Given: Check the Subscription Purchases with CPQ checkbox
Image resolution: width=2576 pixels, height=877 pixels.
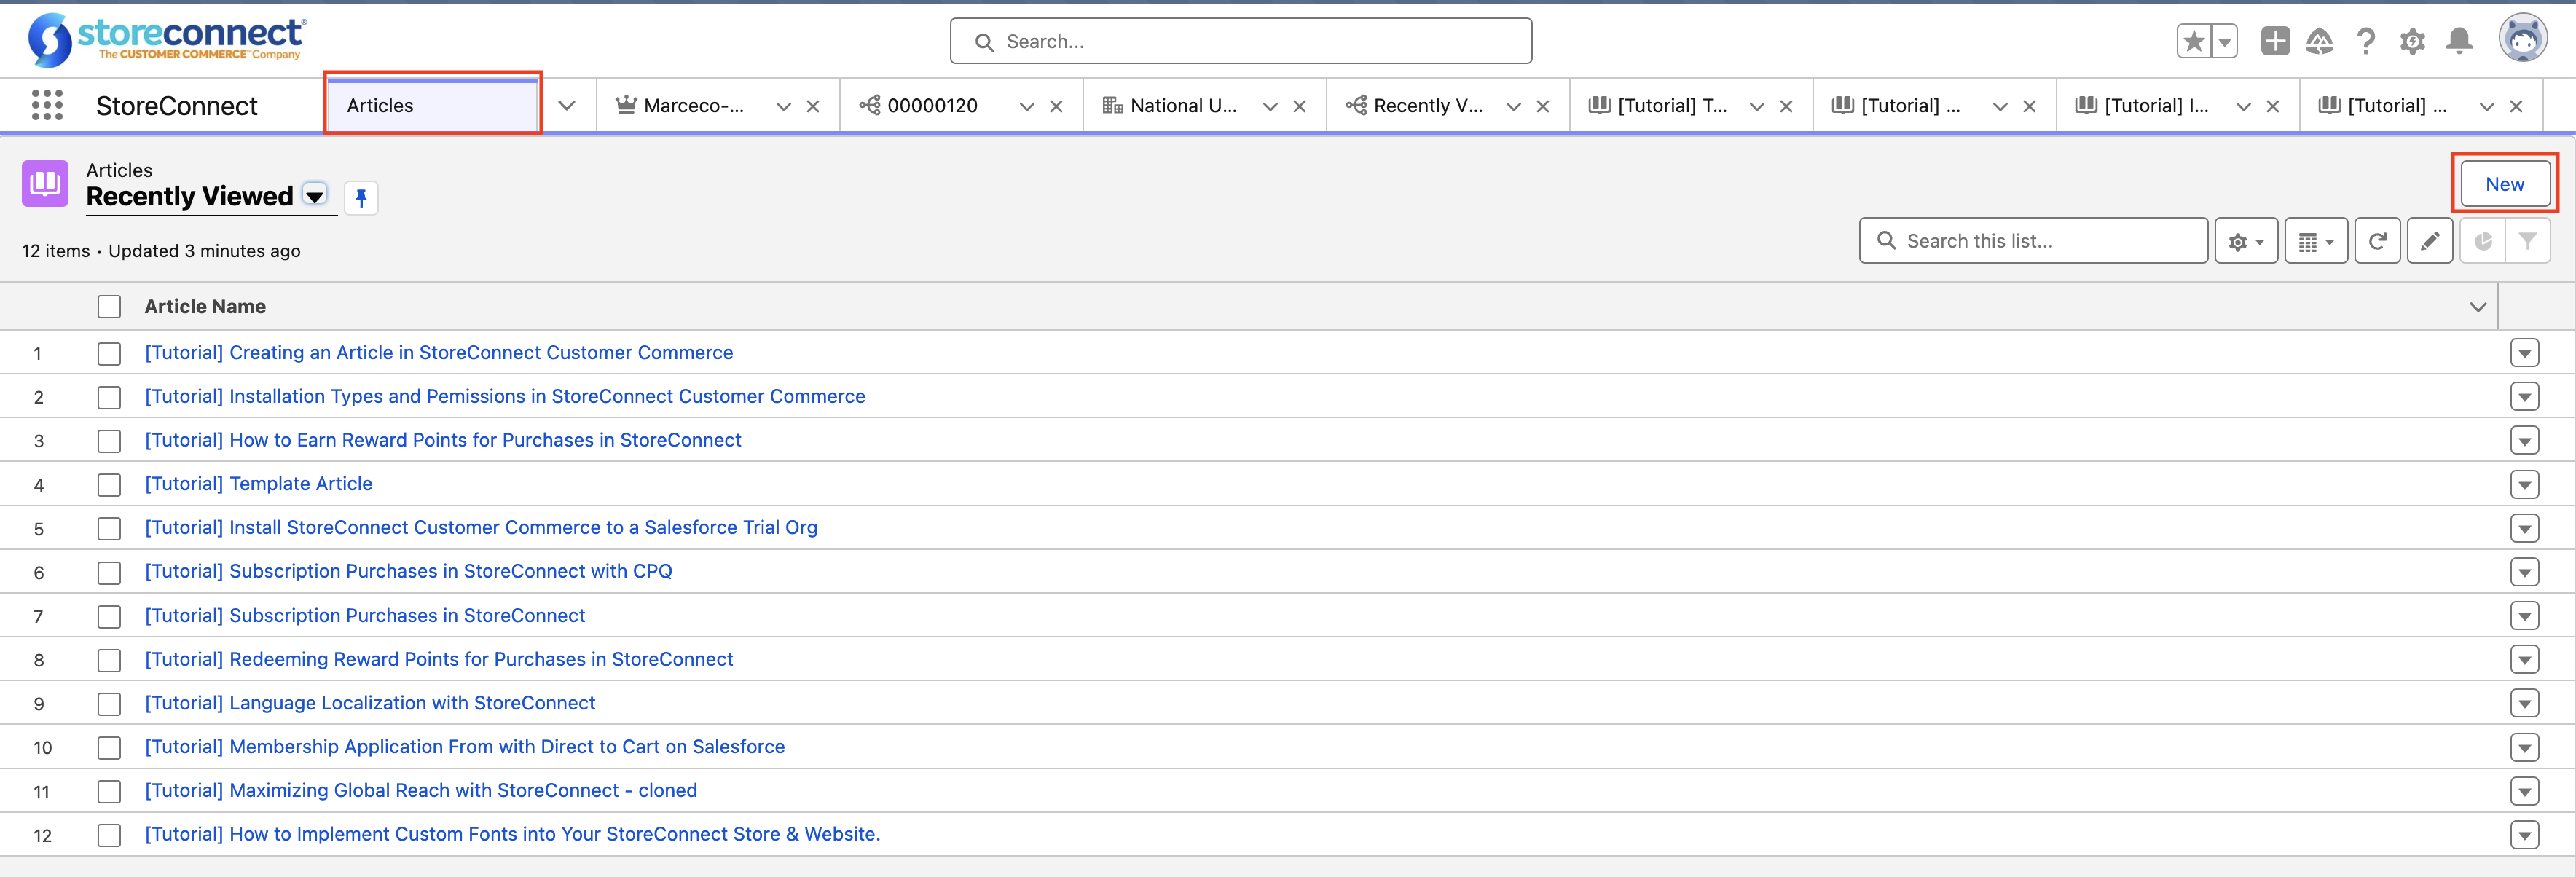Looking at the screenshot, I should [109, 572].
